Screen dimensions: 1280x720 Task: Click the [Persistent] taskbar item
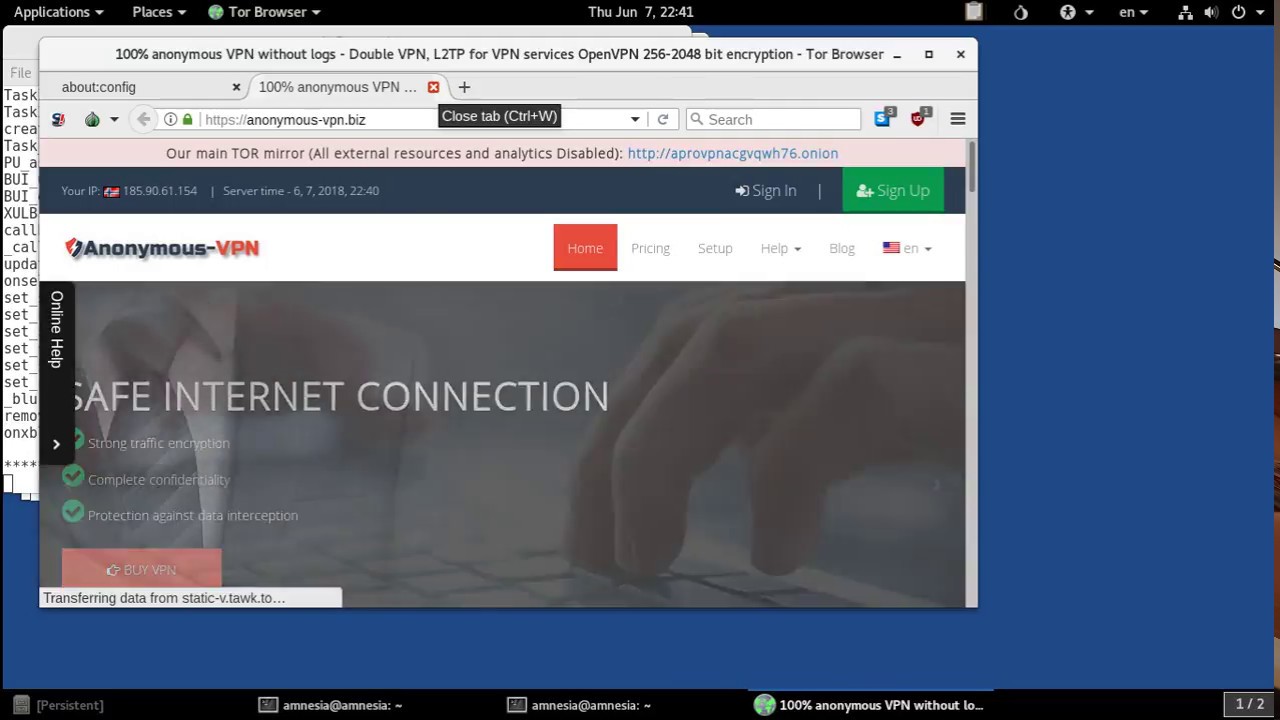click(60, 705)
